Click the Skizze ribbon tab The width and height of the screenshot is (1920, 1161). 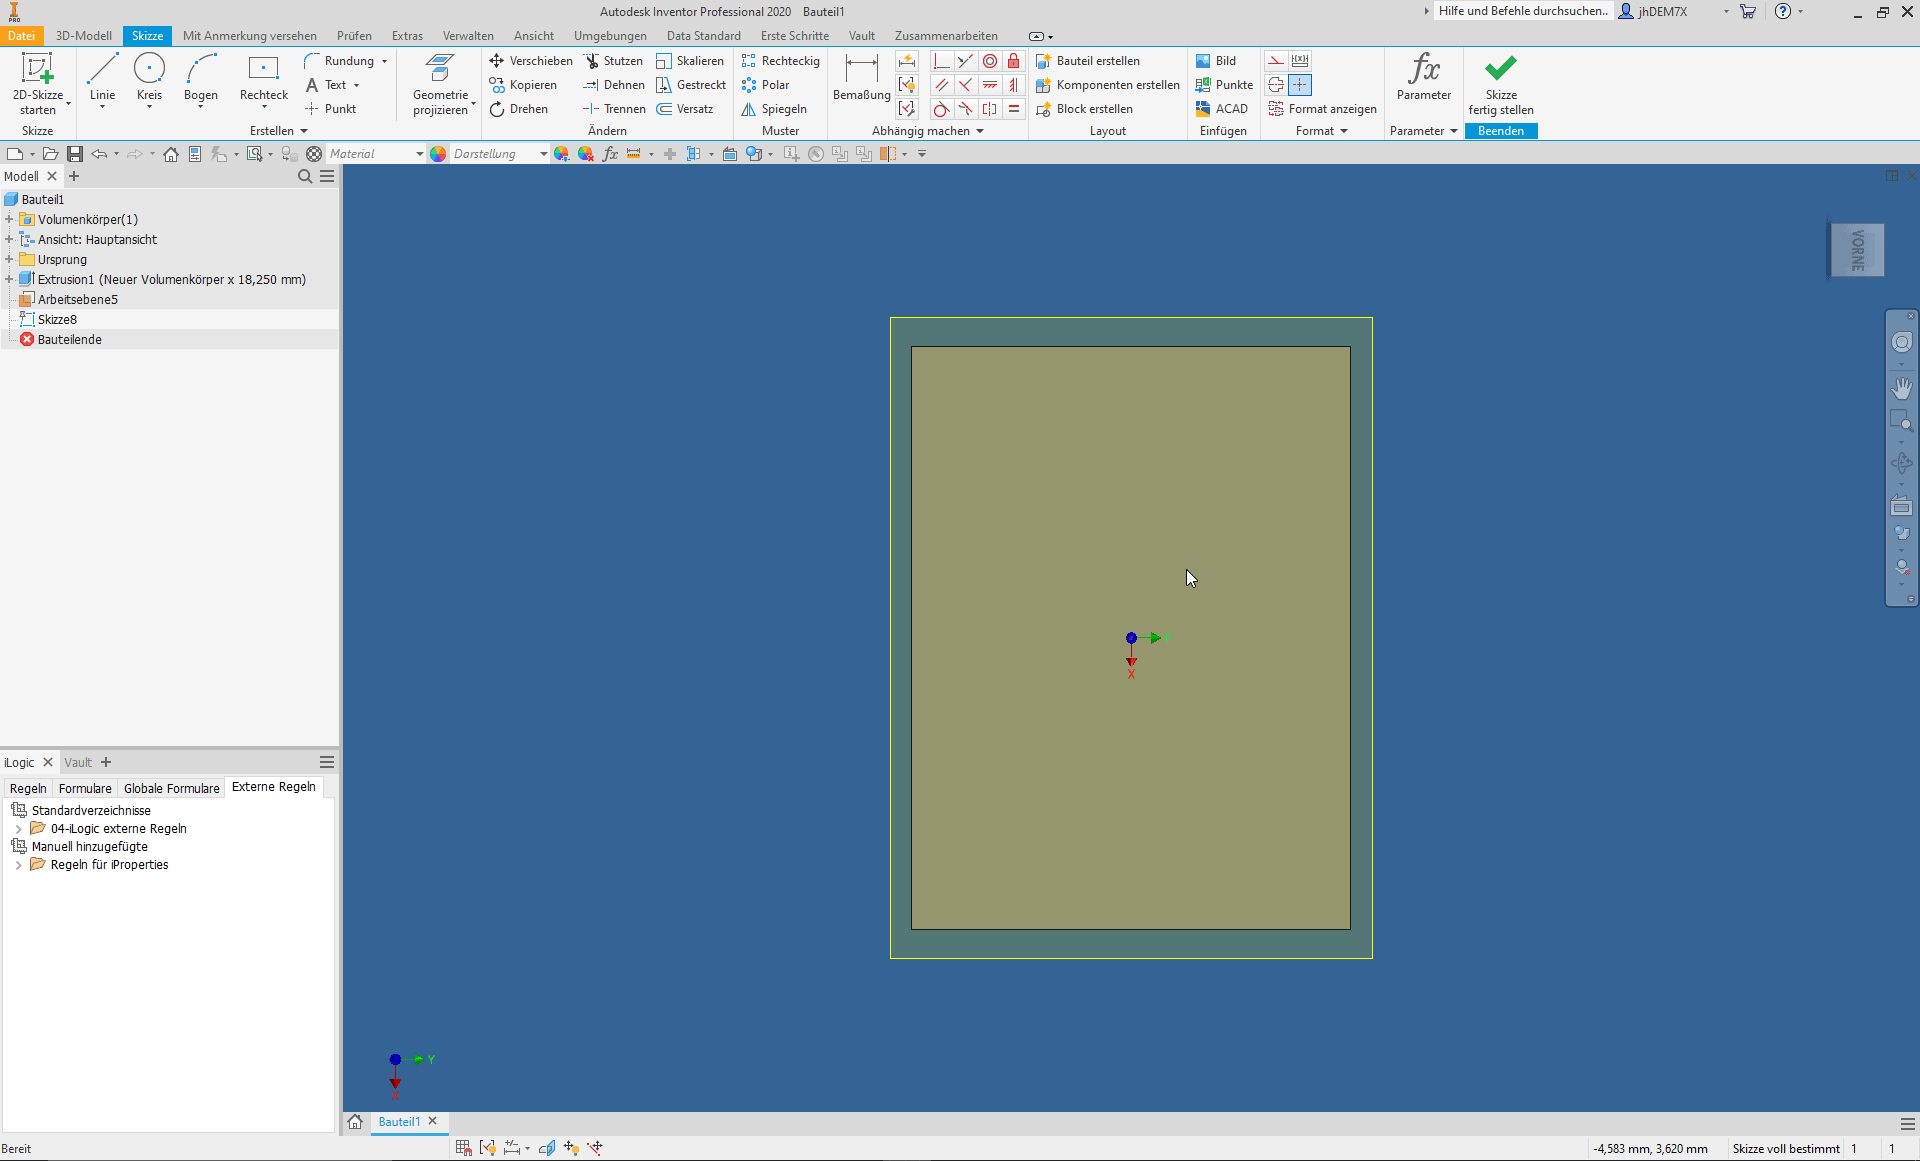click(x=148, y=34)
